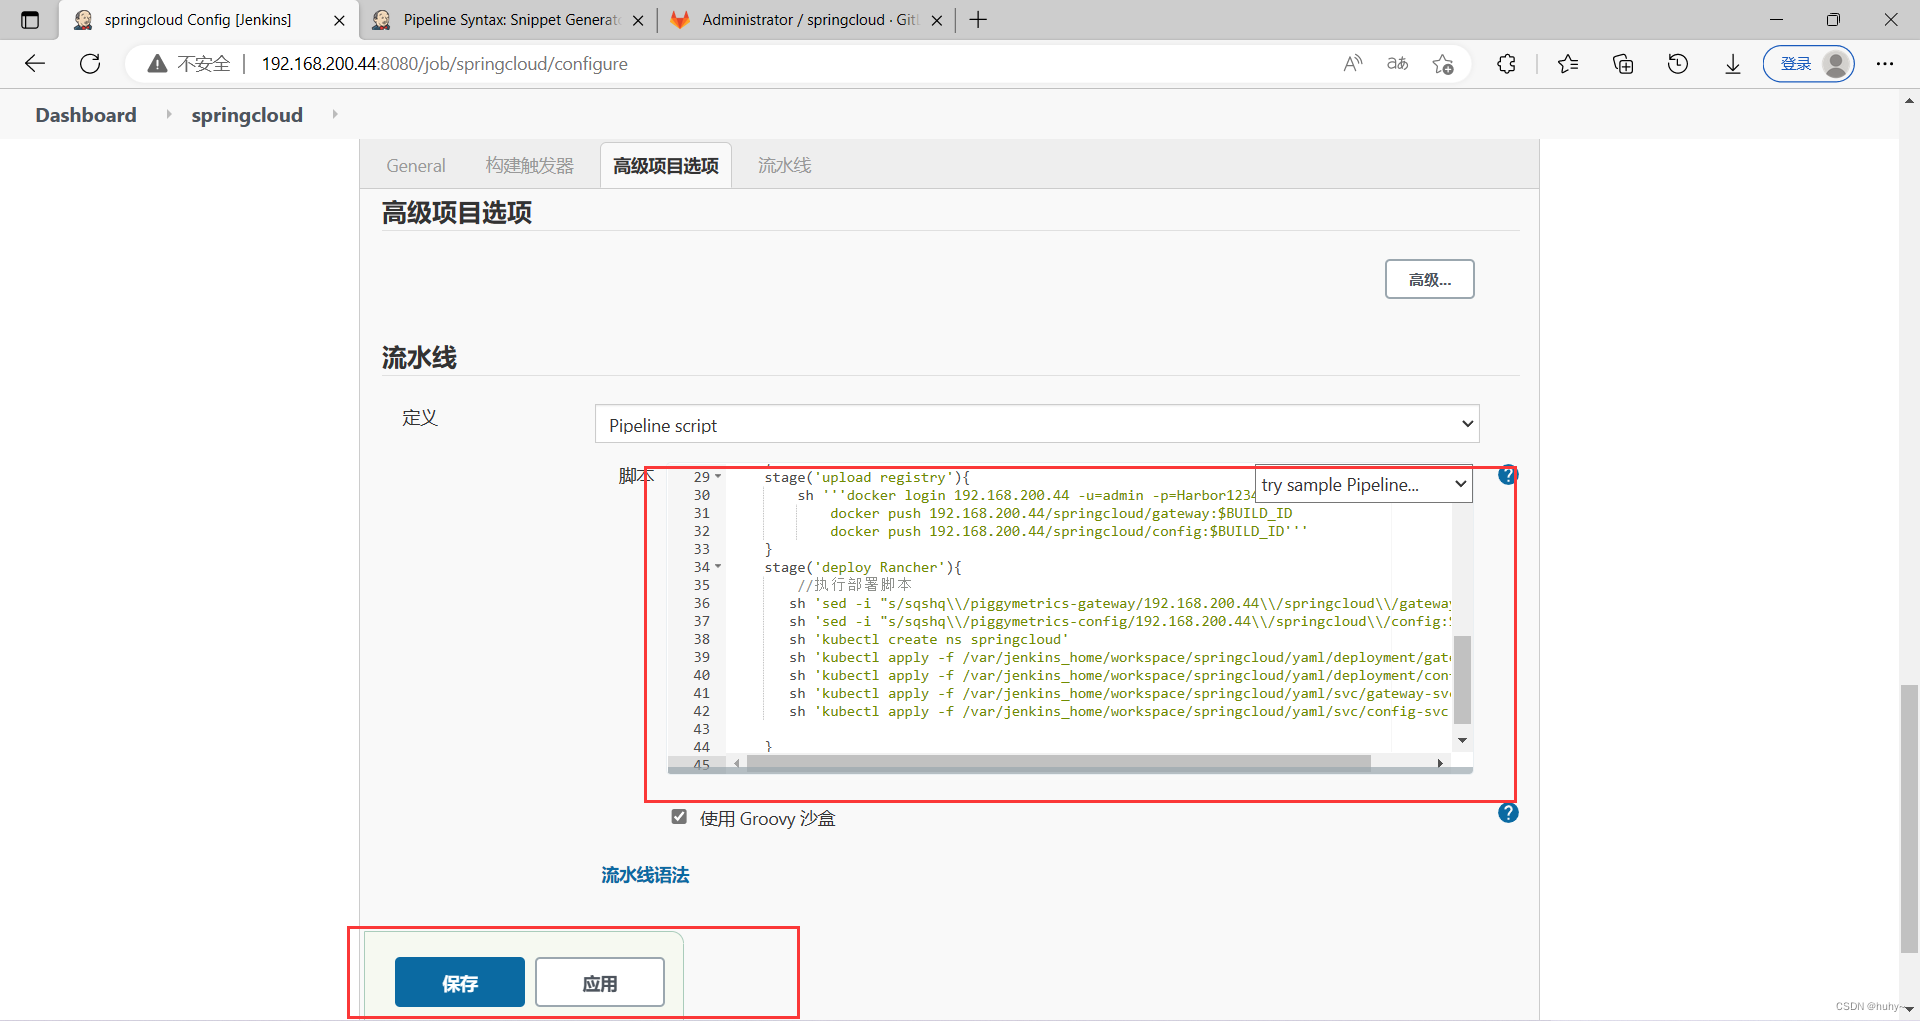Click the script help question icon
This screenshot has height=1021, width=1920.
1507,475
